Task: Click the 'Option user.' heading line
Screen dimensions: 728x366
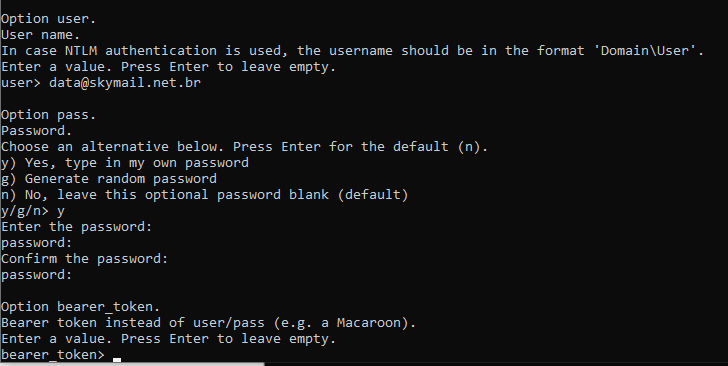Action: 48,19
